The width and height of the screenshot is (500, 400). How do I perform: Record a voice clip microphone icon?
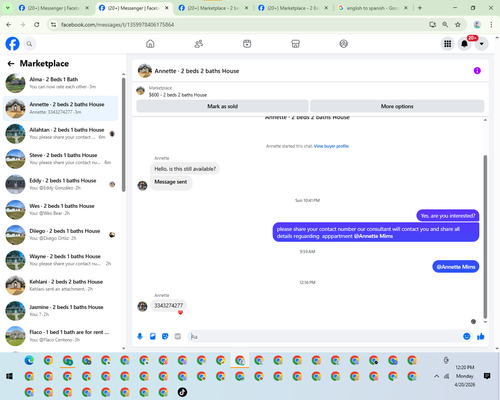point(140,336)
